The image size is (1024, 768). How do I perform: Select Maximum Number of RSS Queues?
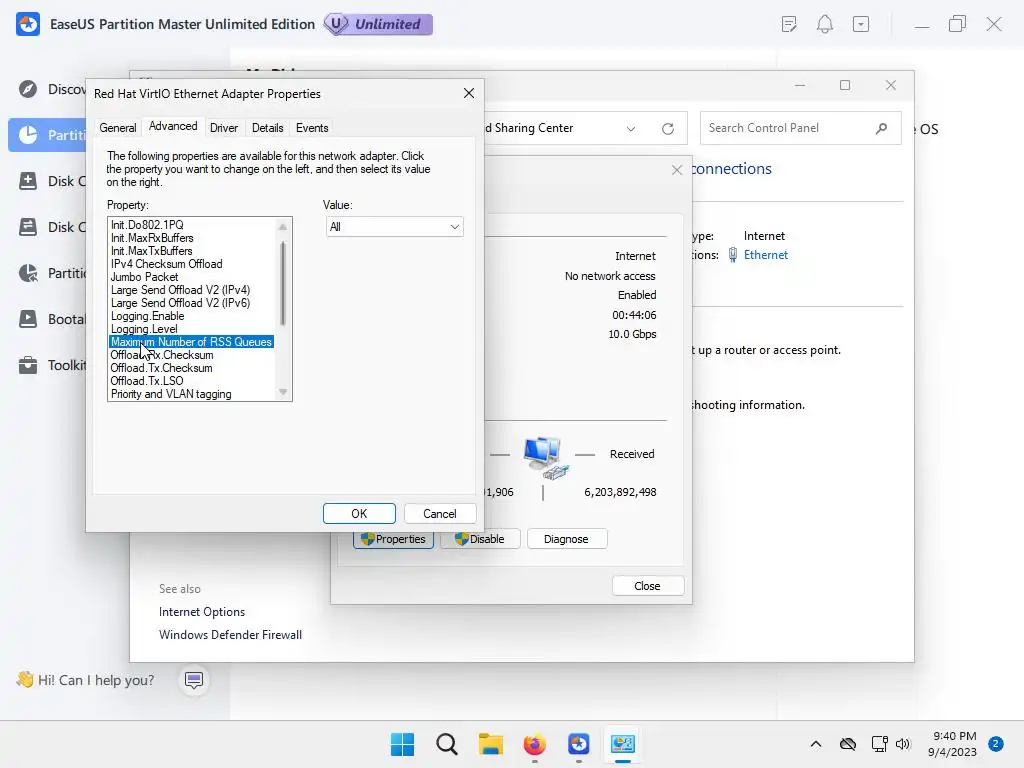(x=191, y=342)
